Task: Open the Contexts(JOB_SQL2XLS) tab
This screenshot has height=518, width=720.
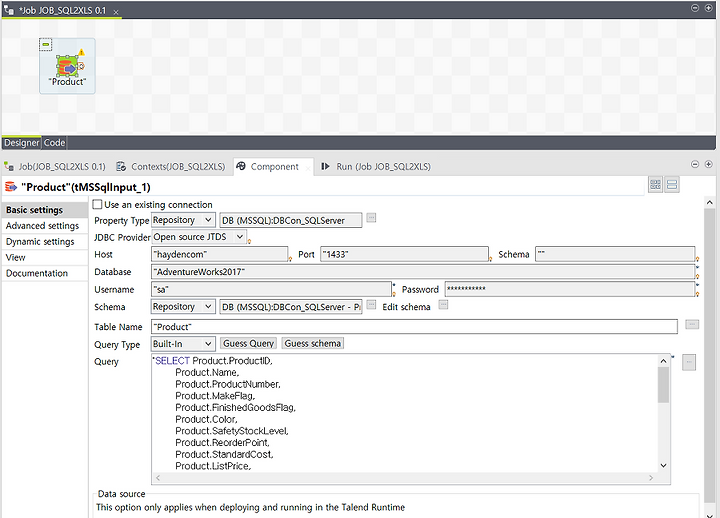Action: tap(171, 167)
